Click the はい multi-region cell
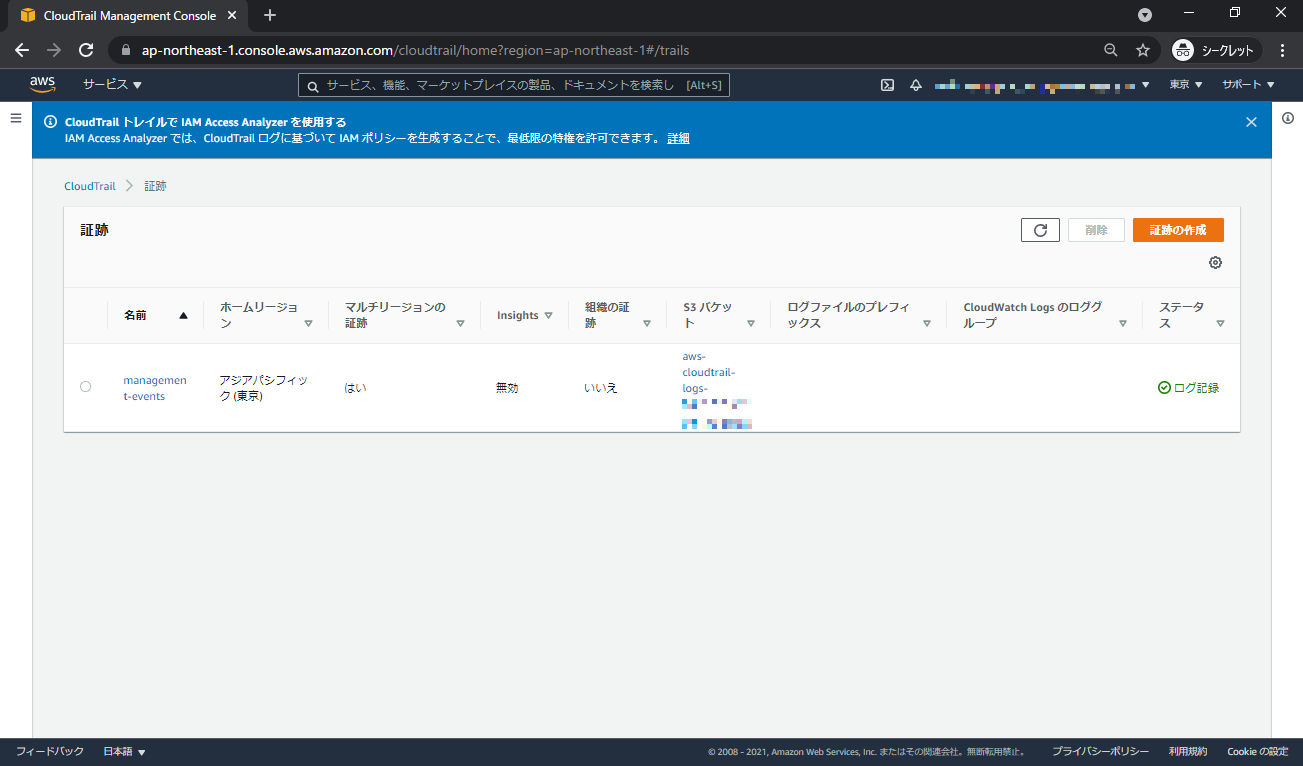Viewport: 1303px width, 766px height. 355,388
